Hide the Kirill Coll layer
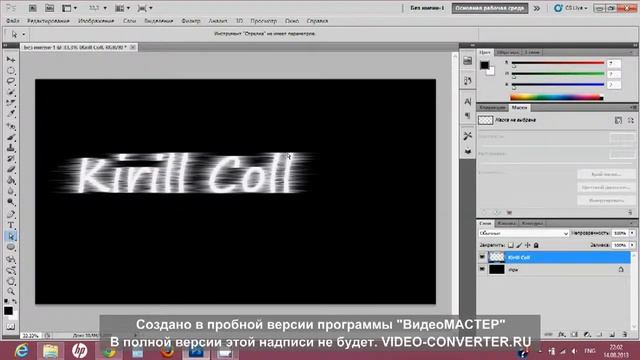The height and width of the screenshot is (360, 640). (482, 257)
